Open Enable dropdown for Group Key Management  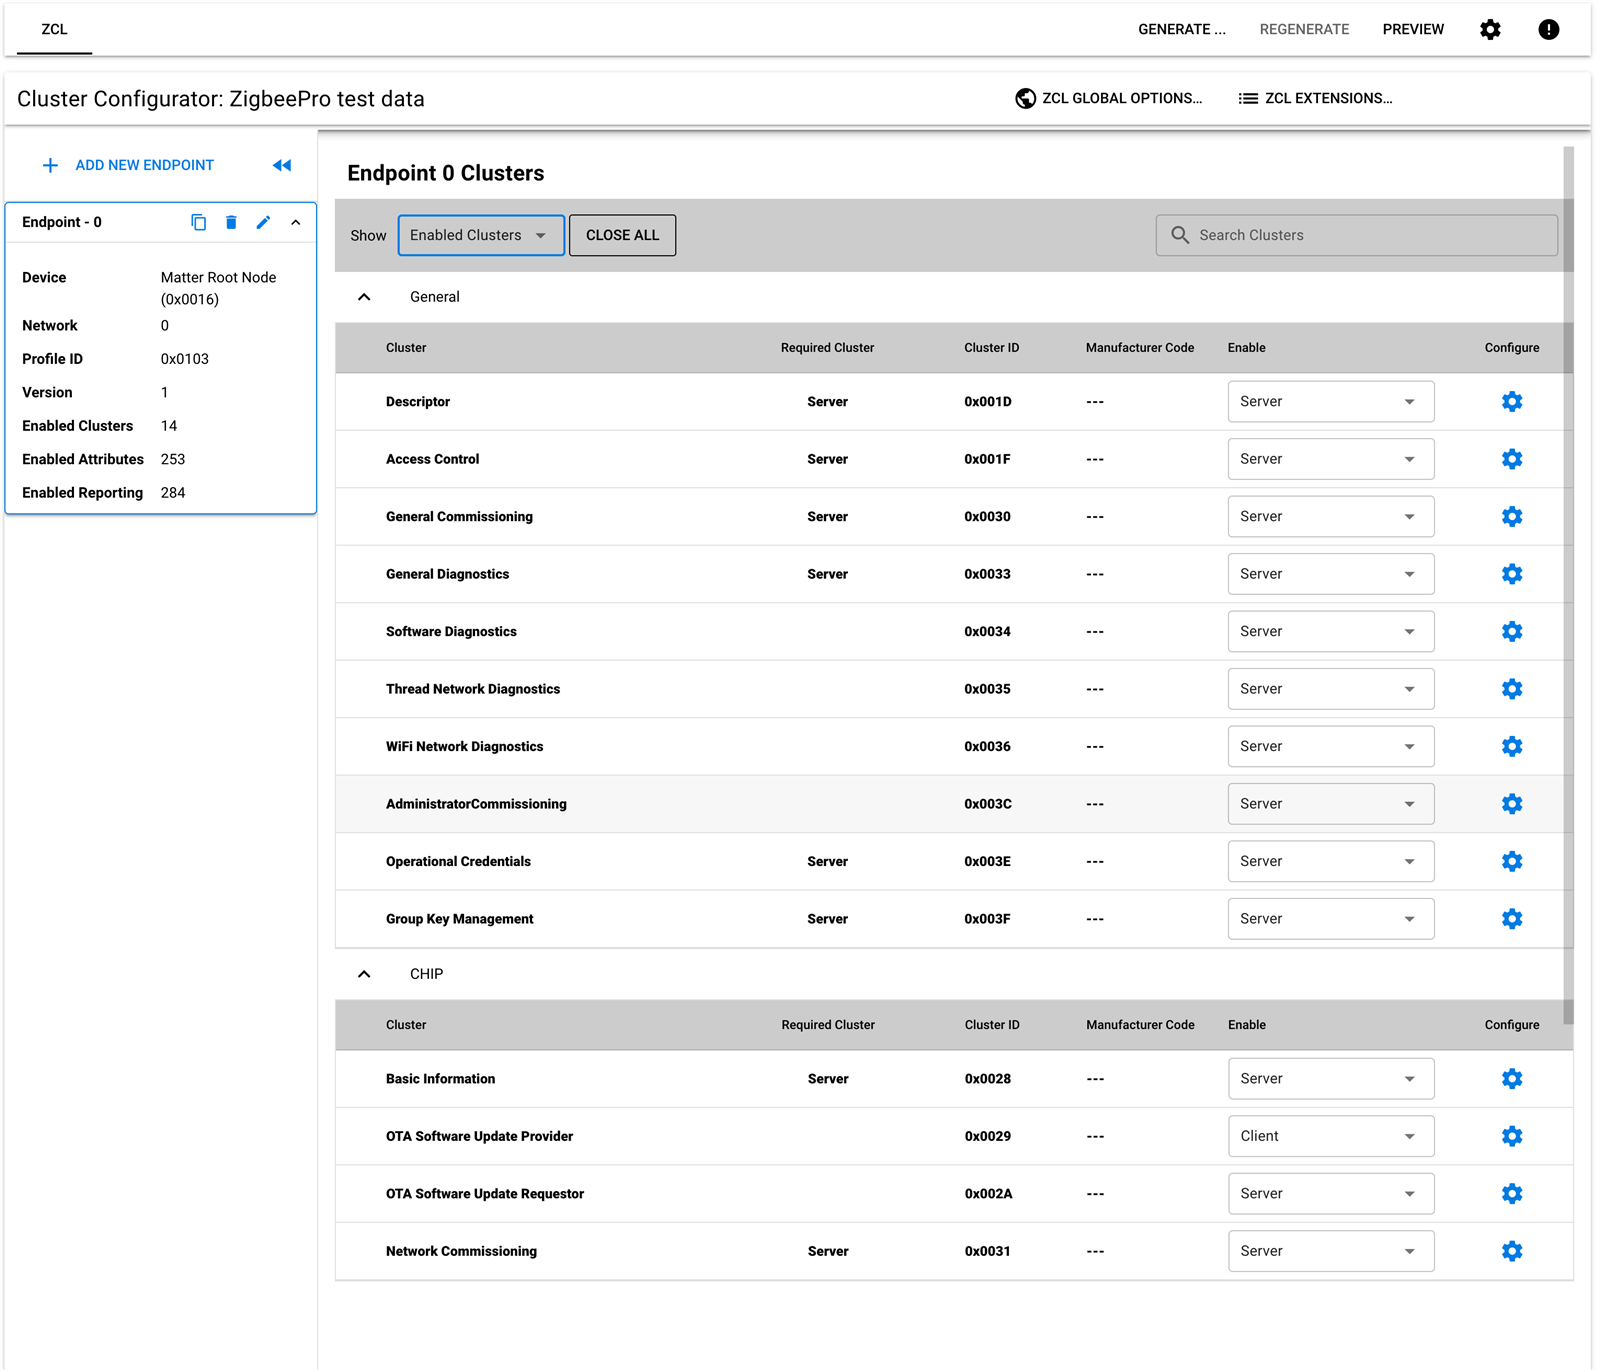[1331, 919]
